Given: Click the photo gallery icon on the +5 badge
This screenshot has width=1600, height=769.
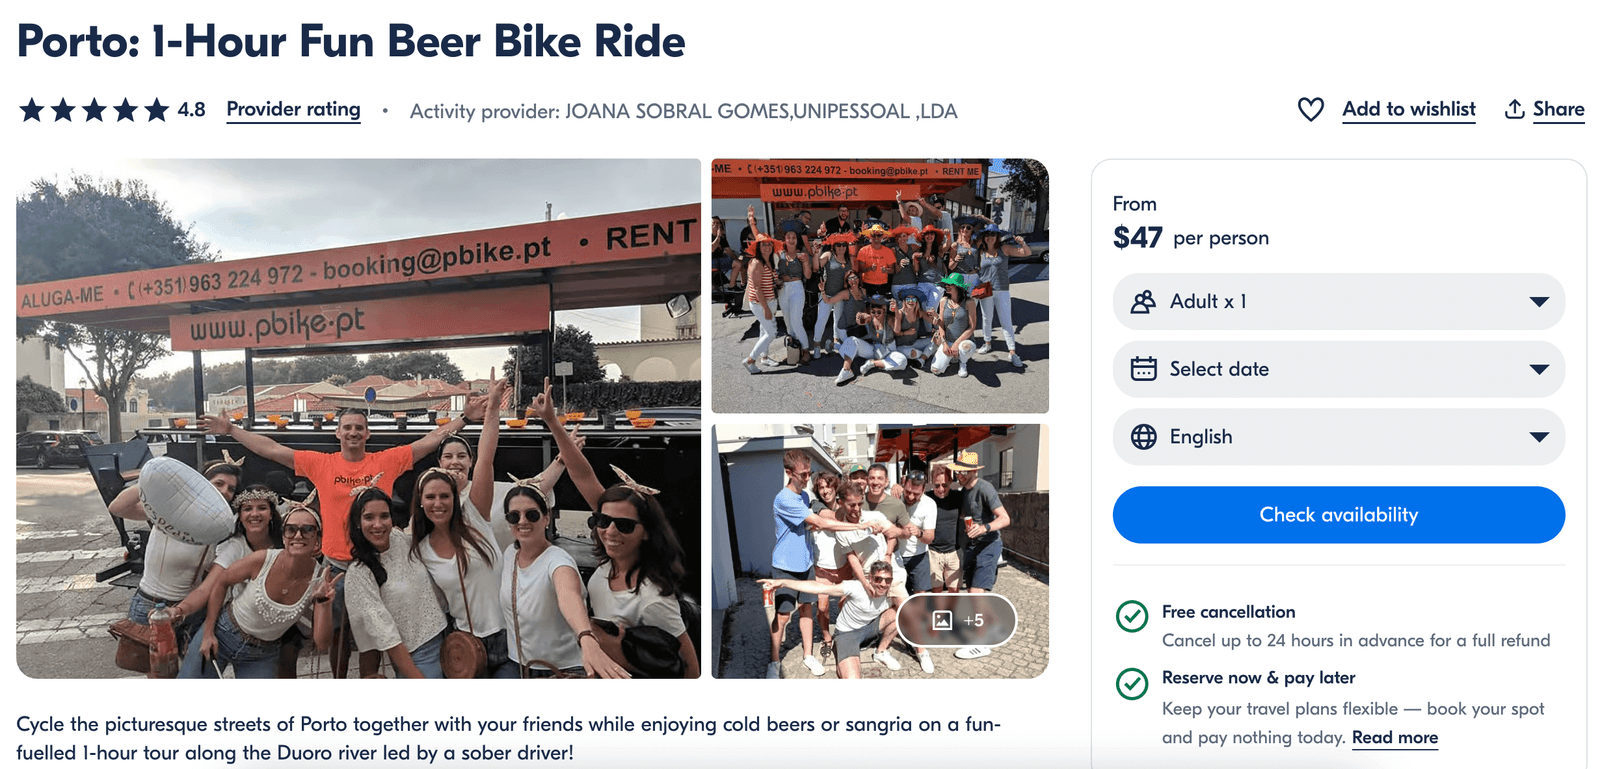Looking at the screenshot, I should point(941,620).
